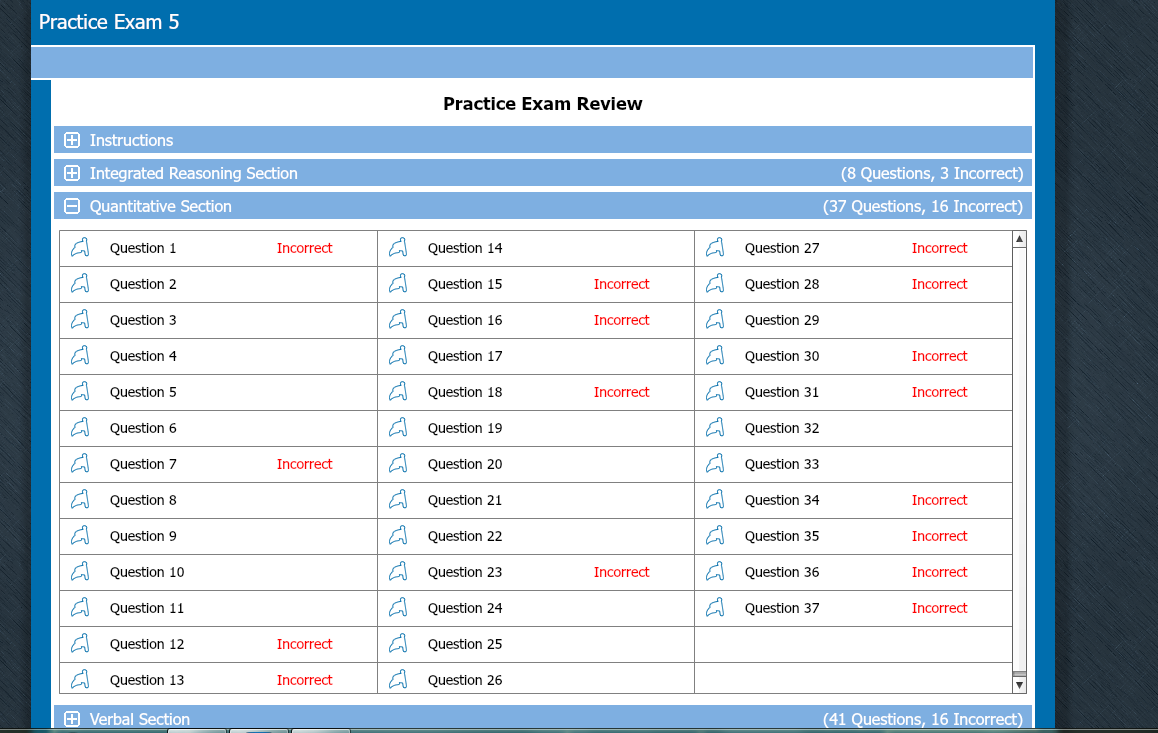1158x733 pixels.
Task: Expand the Verbal Section
Action: coord(72,719)
